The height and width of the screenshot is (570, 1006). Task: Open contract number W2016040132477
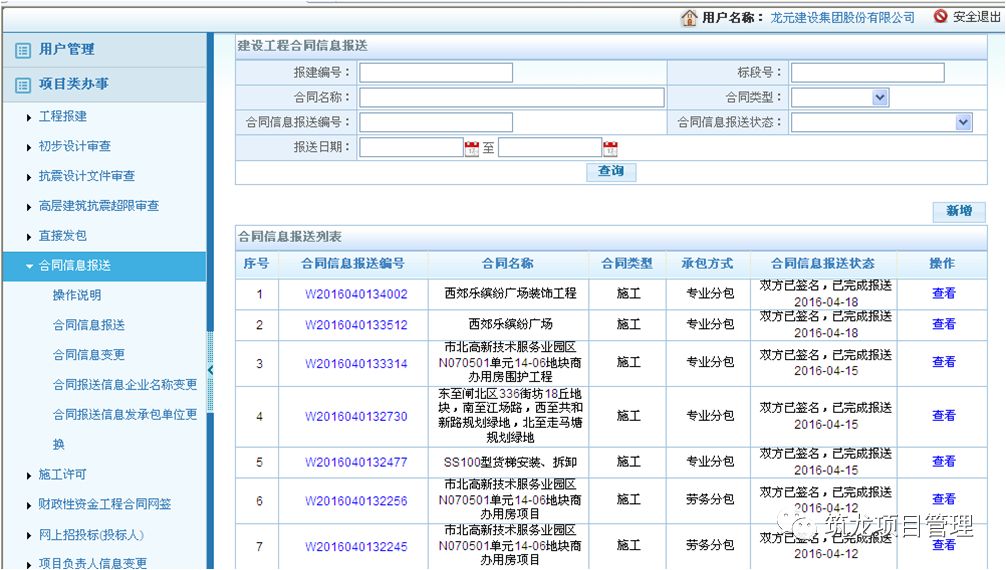356,462
